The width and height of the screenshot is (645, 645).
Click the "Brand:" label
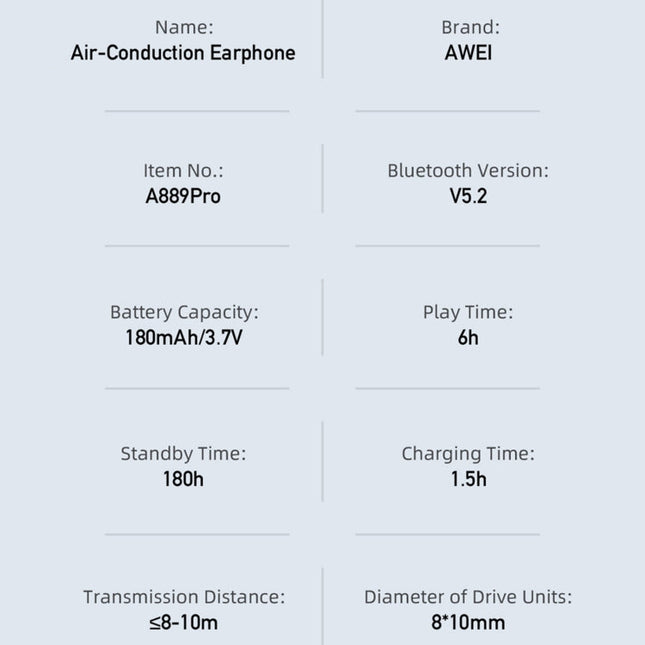469,28
